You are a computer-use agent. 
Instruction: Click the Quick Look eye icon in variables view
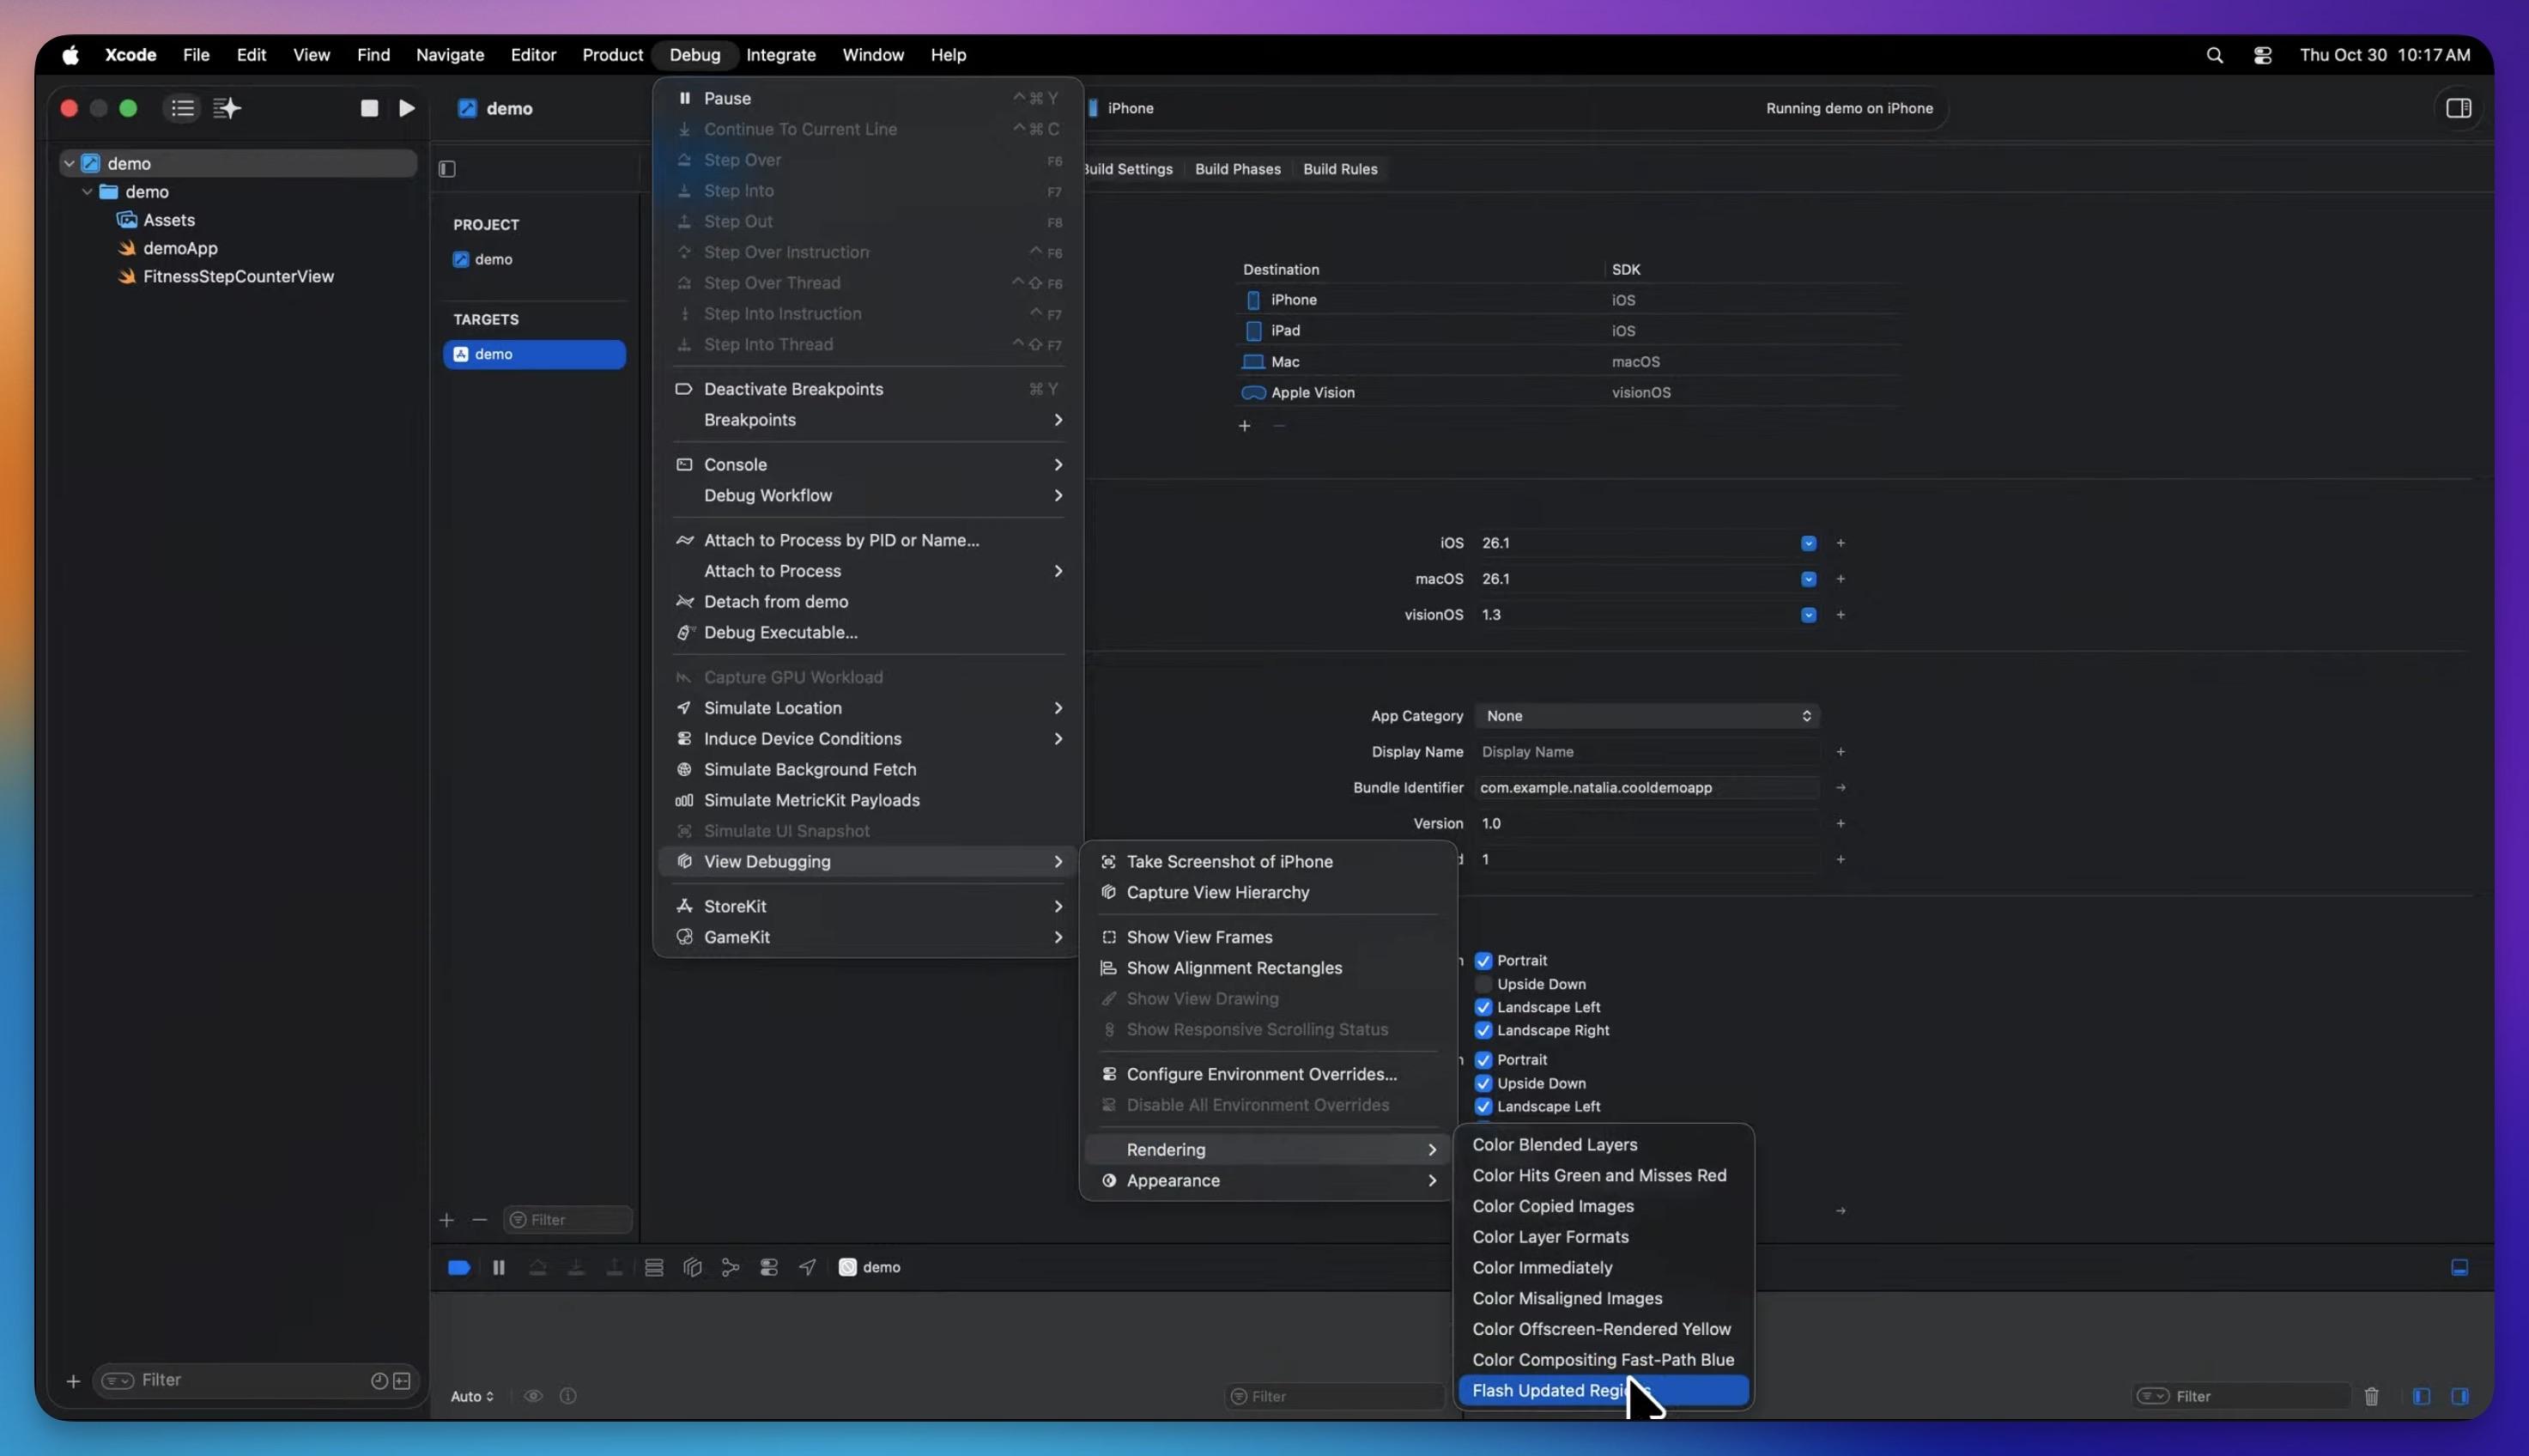[533, 1396]
